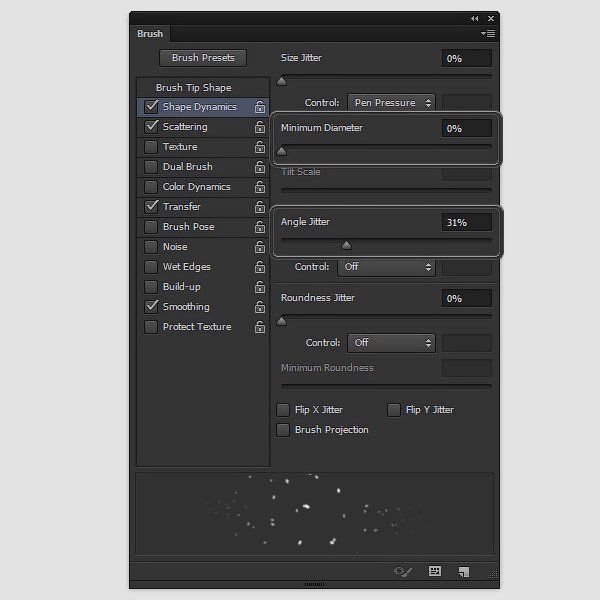Uncheck the Smoothing checkbox

click(x=151, y=307)
